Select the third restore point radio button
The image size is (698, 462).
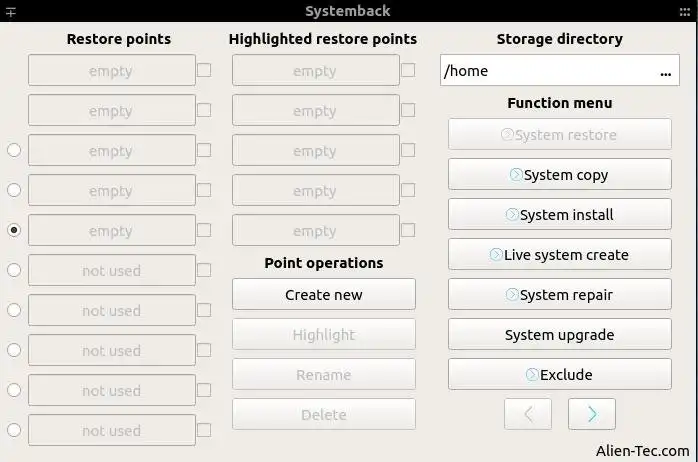coord(14,150)
